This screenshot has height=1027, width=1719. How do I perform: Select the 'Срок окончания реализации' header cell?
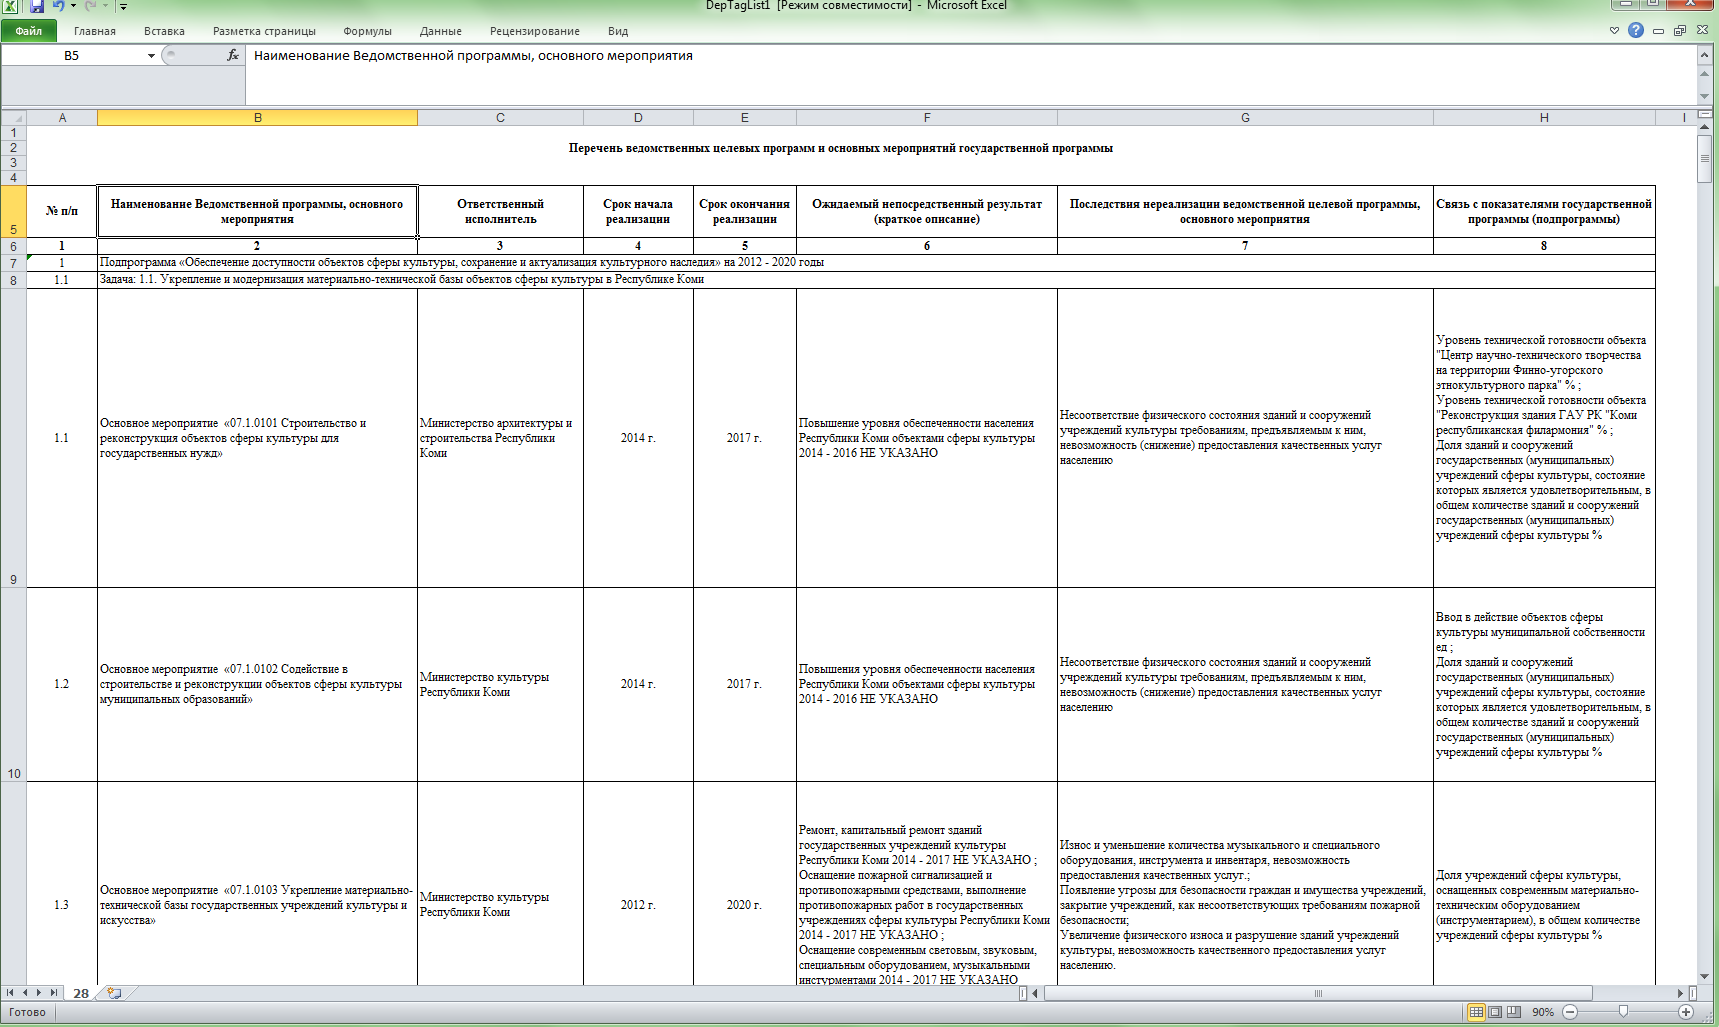(x=745, y=211)
